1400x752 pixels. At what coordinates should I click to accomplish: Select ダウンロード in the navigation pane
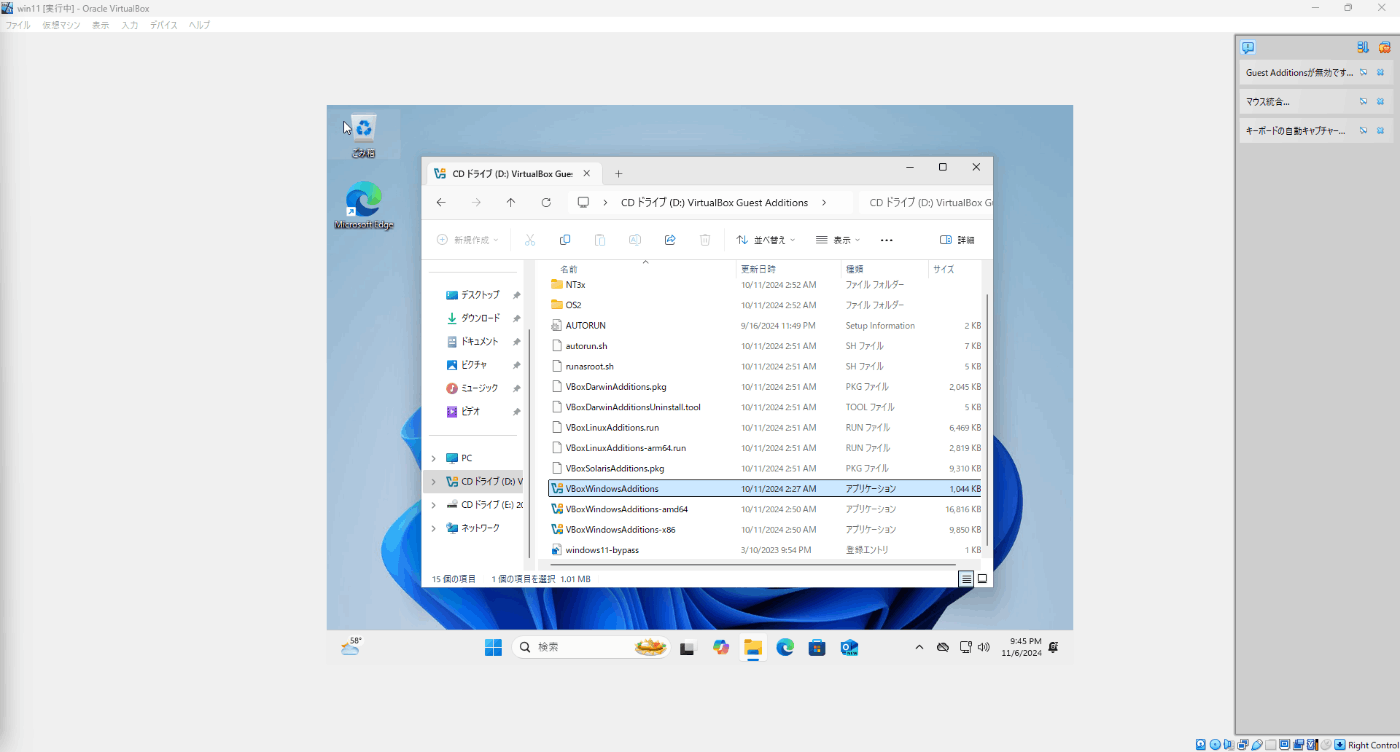(480, 318)
